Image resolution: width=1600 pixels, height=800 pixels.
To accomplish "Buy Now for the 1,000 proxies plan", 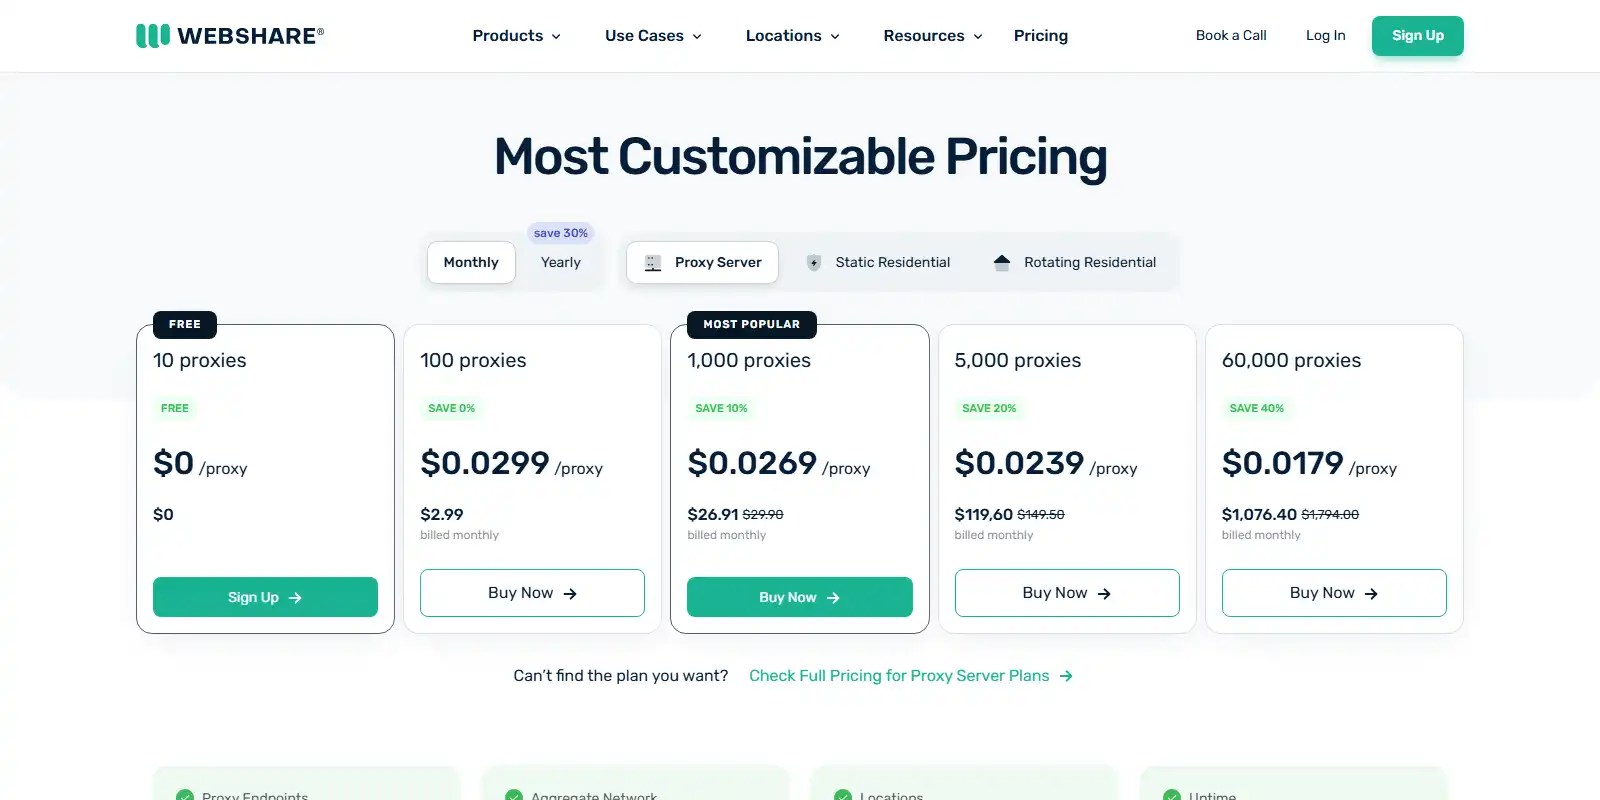I will [800, 597].
